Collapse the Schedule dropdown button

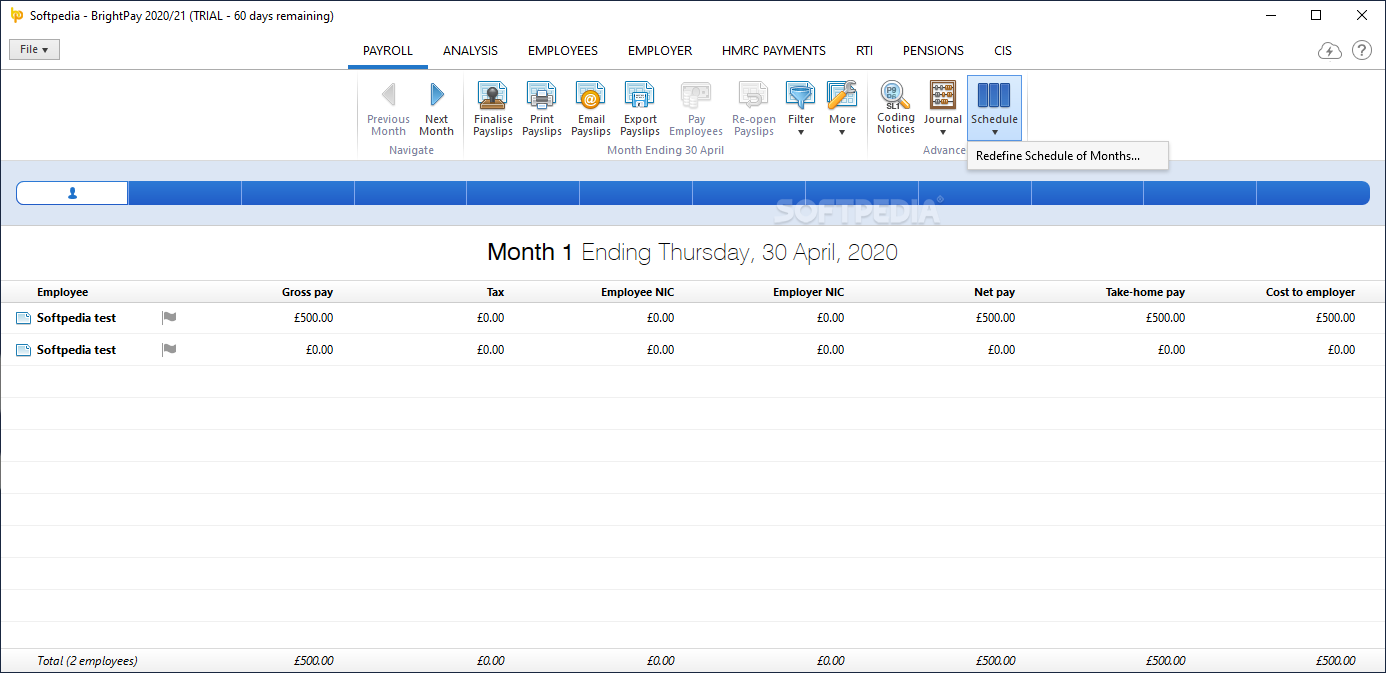click(x=994, y=108)
